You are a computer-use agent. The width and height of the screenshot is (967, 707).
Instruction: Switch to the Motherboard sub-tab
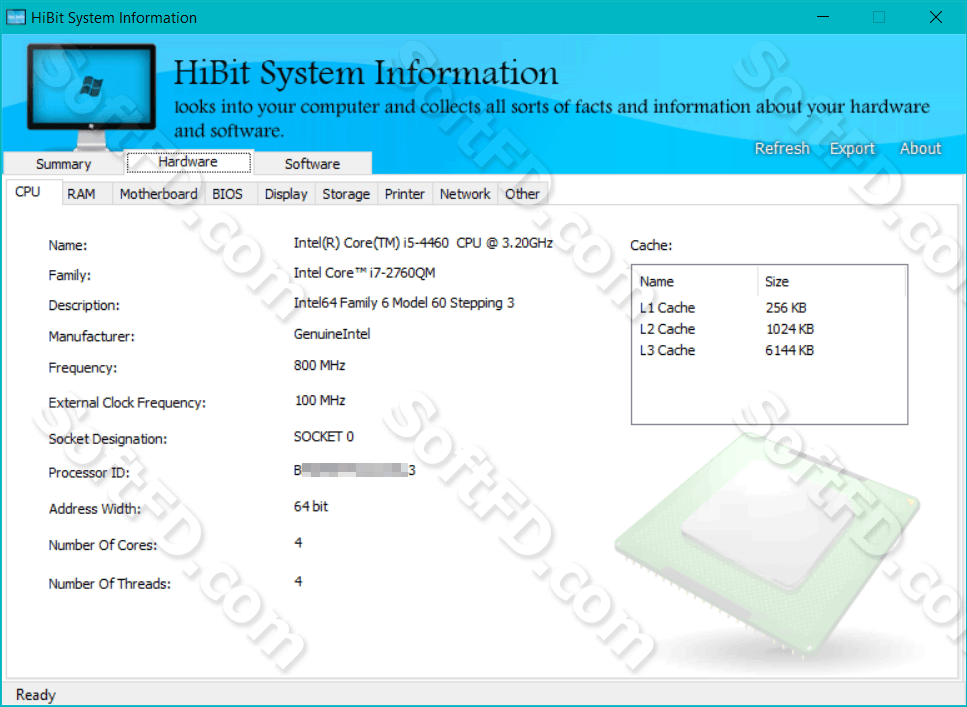pos(158,194)
